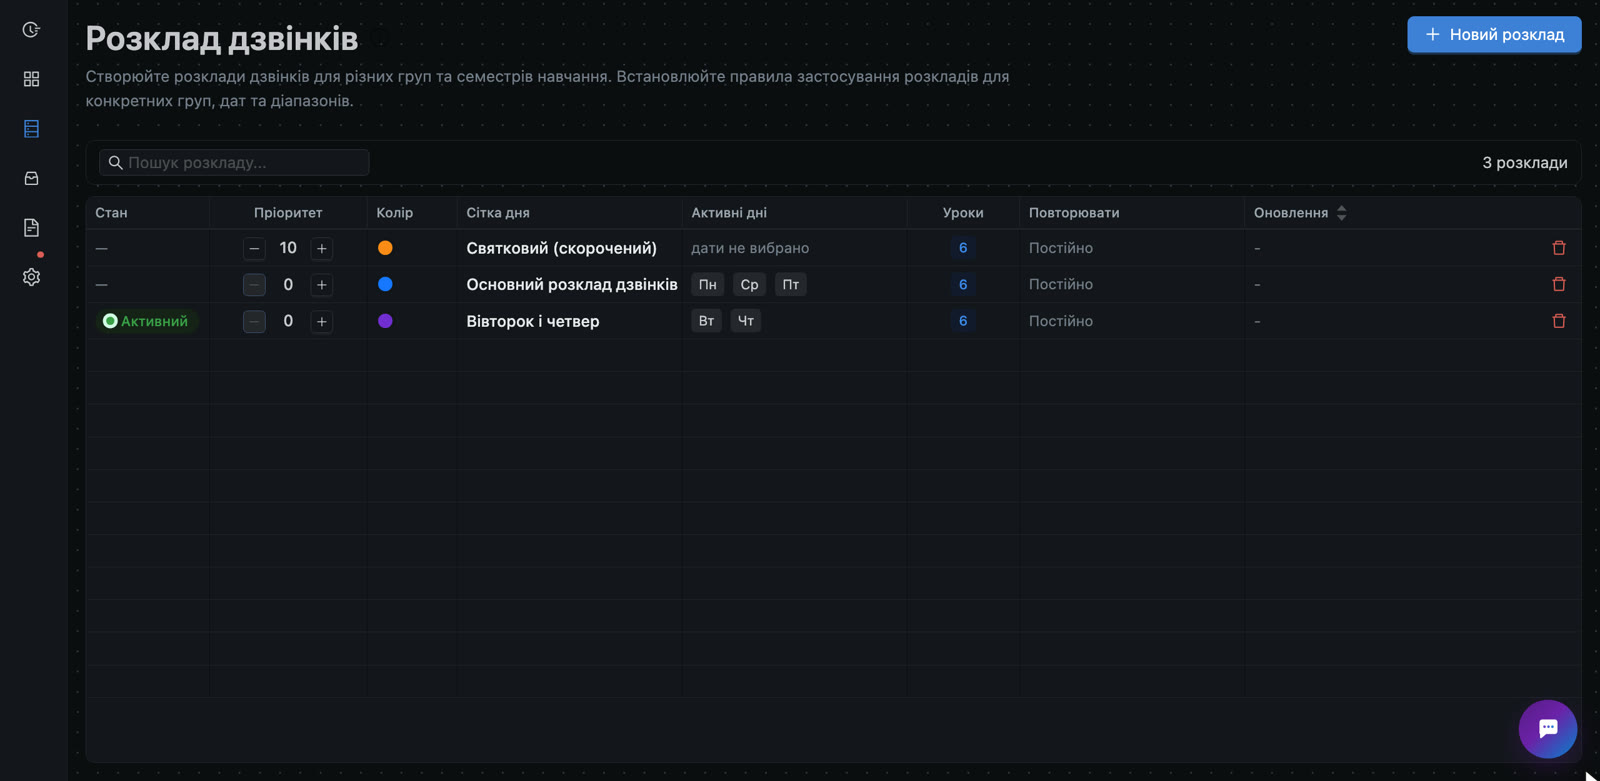This screenshot has width=1600, height=781.
Task: Click the Чт day chip
Action: point(746,321)
